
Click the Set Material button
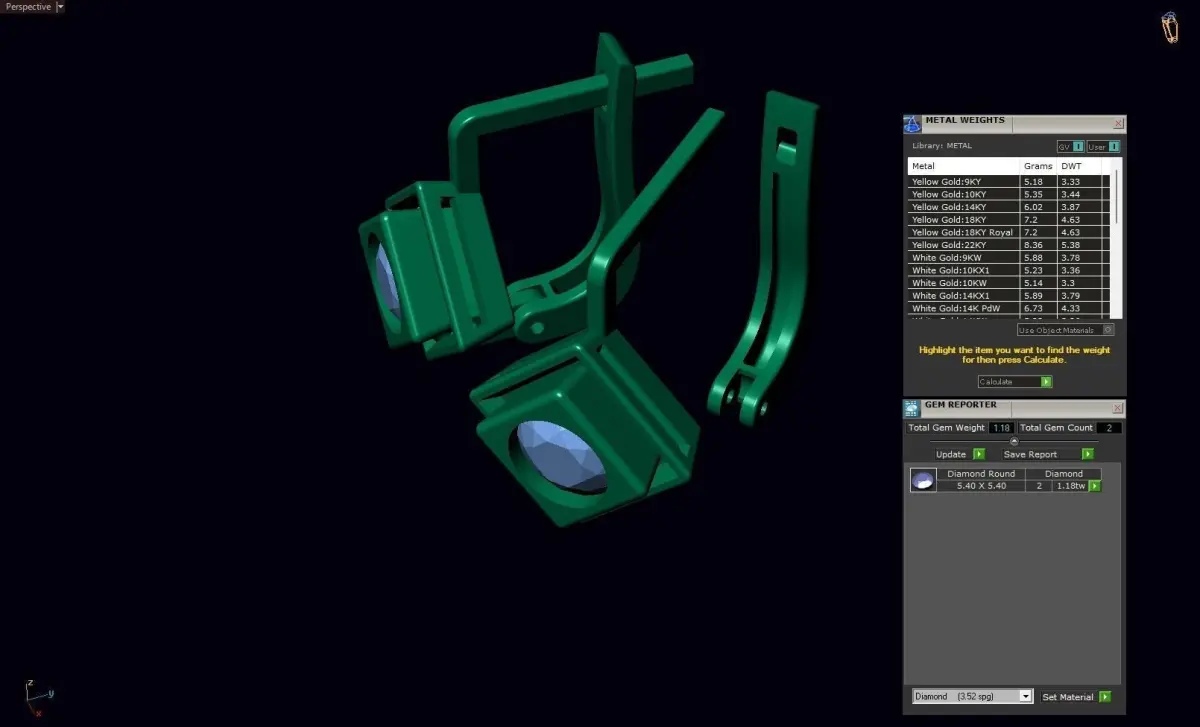point(1068,697)
